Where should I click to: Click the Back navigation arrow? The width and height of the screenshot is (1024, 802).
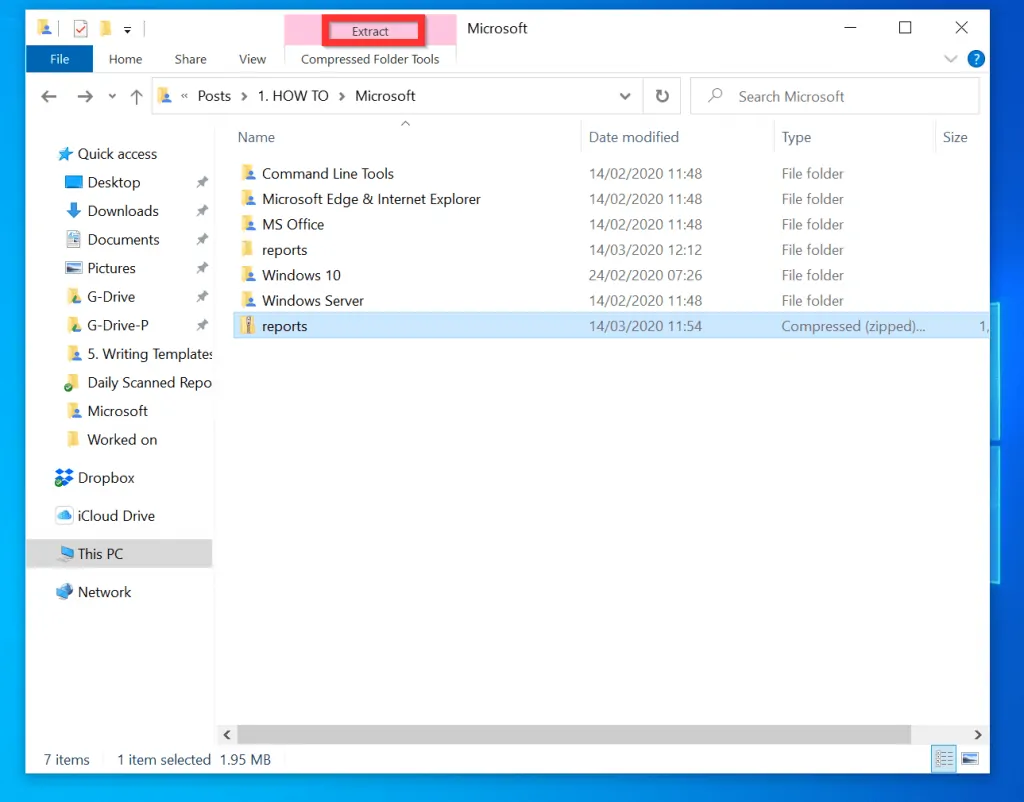click(49, 96)
